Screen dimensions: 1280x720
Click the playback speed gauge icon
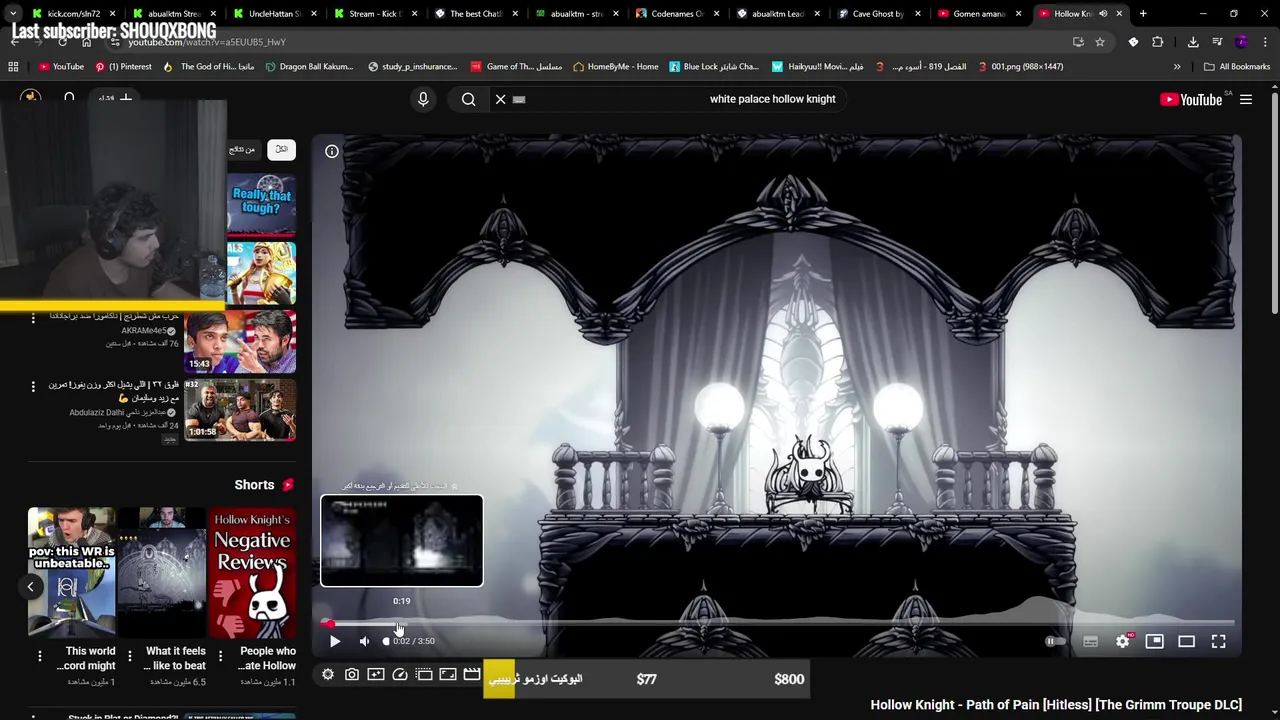tap(400, 675)
